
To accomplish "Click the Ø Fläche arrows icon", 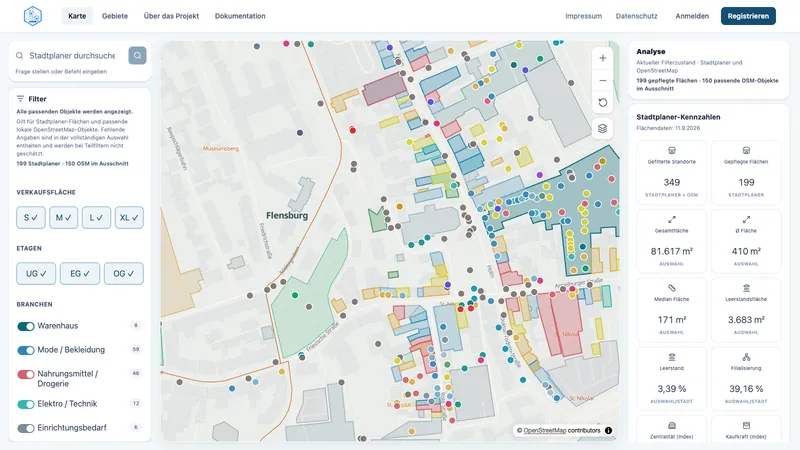I will coord(746,219).
